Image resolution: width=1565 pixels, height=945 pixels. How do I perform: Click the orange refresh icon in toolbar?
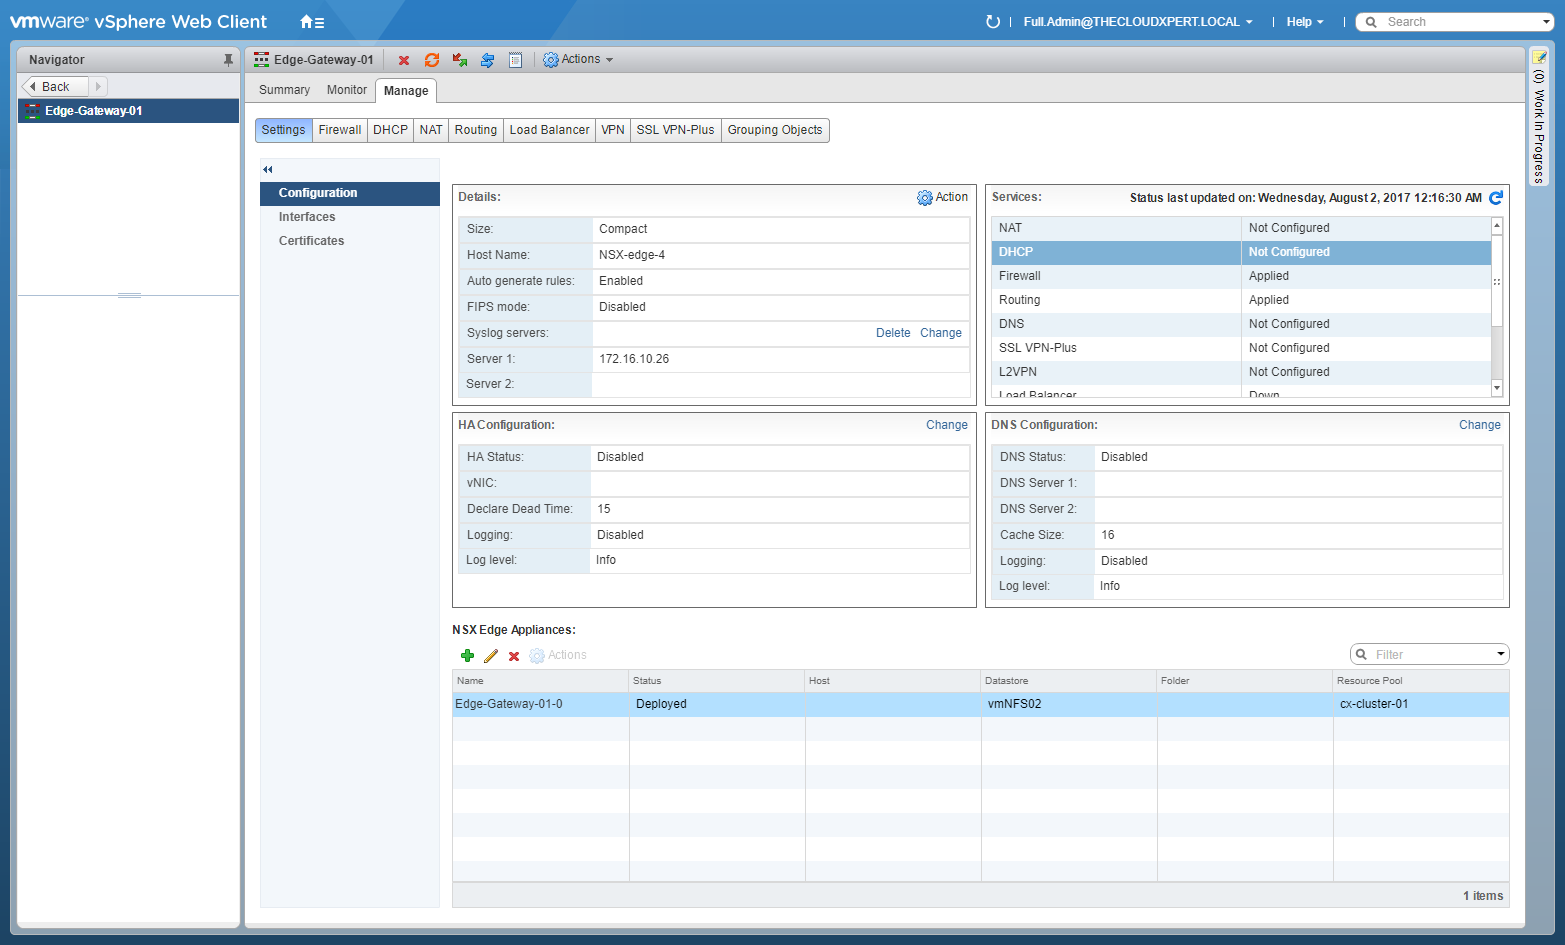point(432,61)
